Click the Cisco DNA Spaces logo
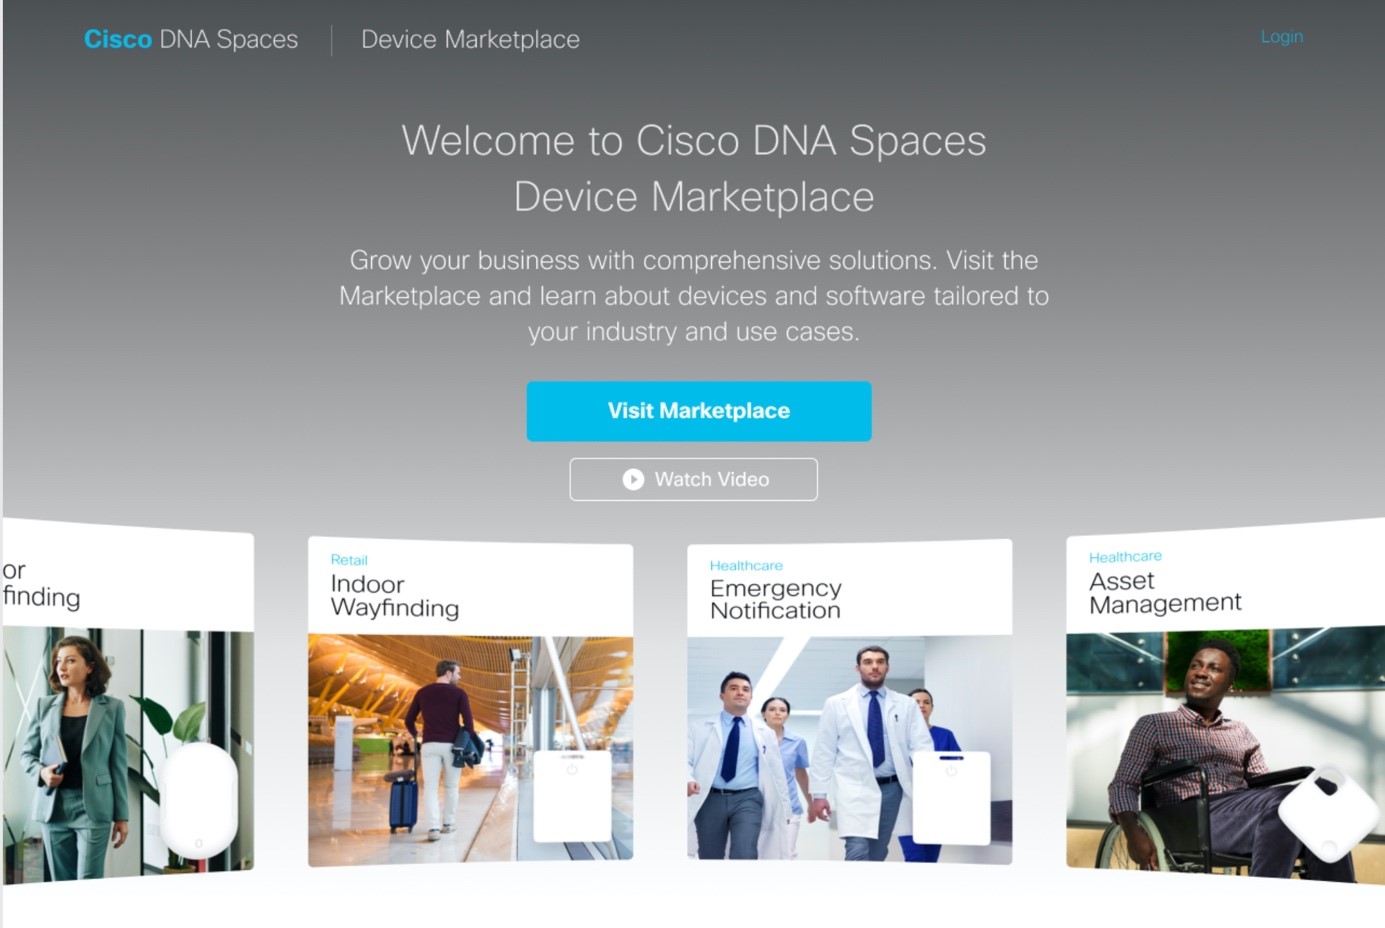The width and height of the screenshot is (1385, 928). click(191, 39)
